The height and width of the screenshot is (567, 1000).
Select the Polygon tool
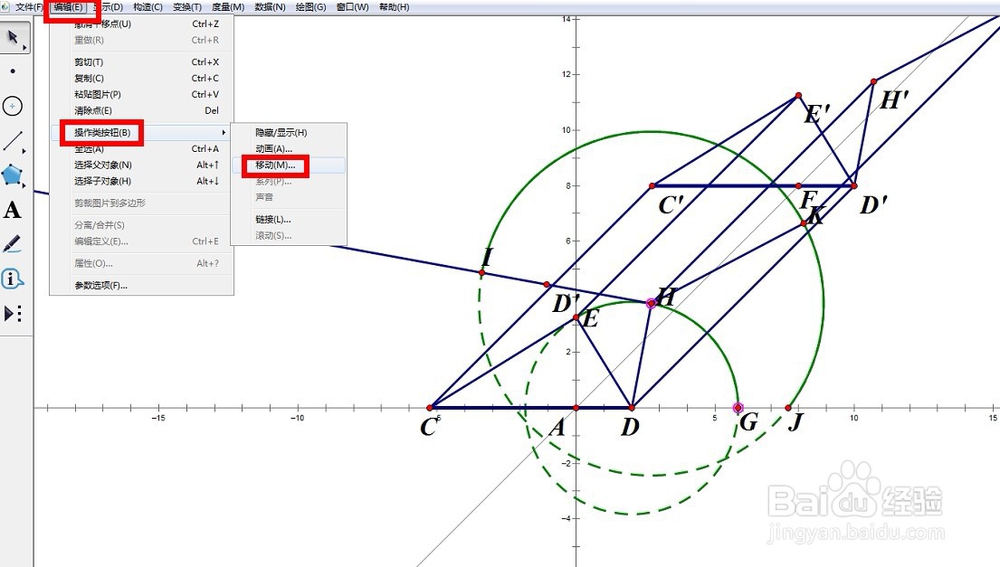tap(13, 175)
